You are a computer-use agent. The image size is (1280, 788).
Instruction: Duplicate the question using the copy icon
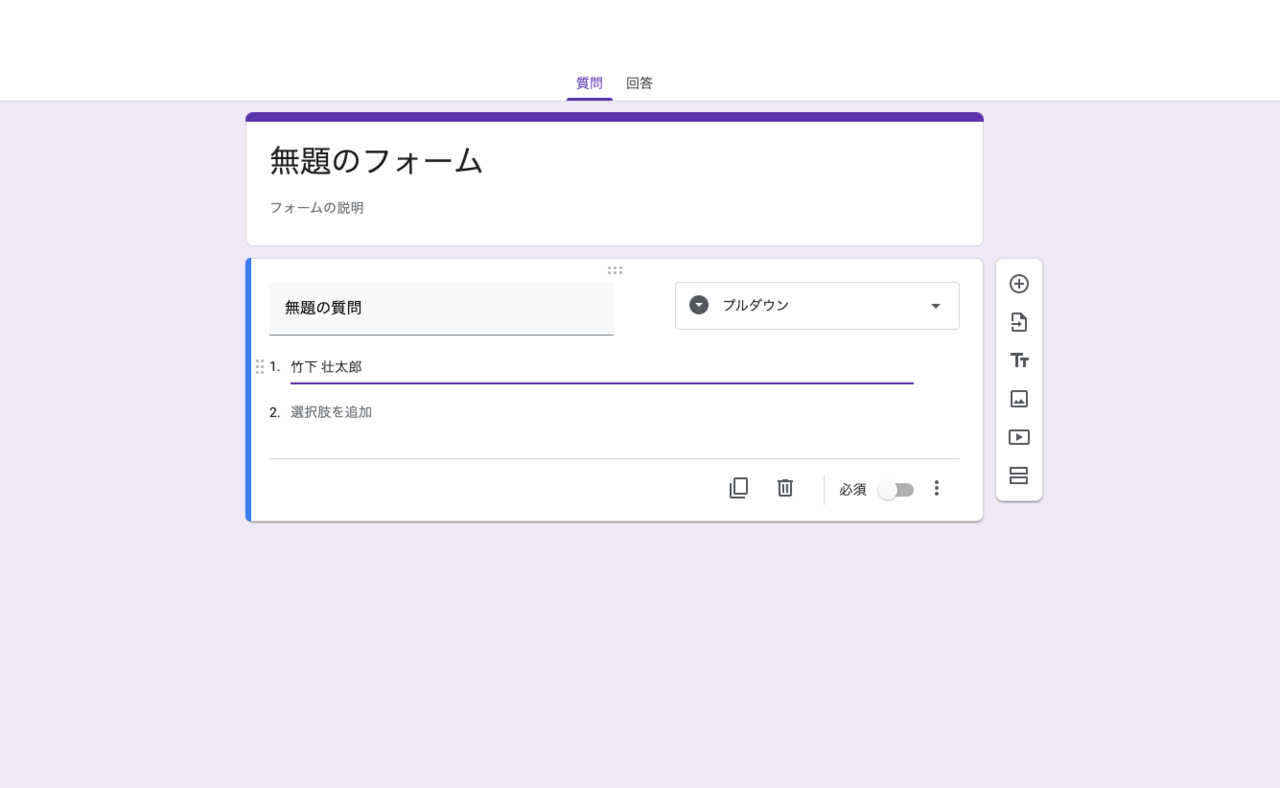[x=738, y=488]
